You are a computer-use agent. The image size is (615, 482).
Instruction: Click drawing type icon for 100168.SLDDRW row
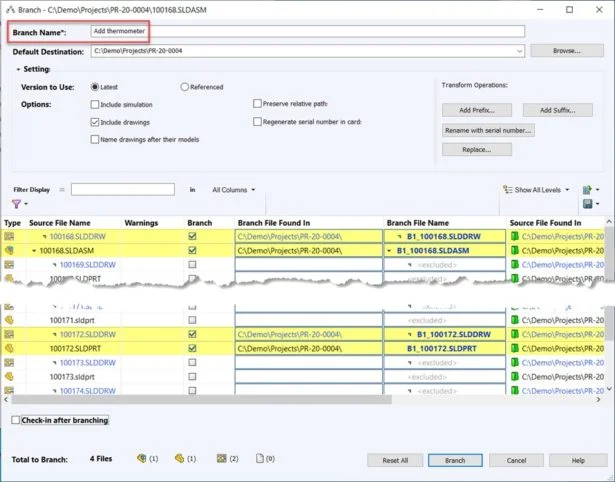9,236
